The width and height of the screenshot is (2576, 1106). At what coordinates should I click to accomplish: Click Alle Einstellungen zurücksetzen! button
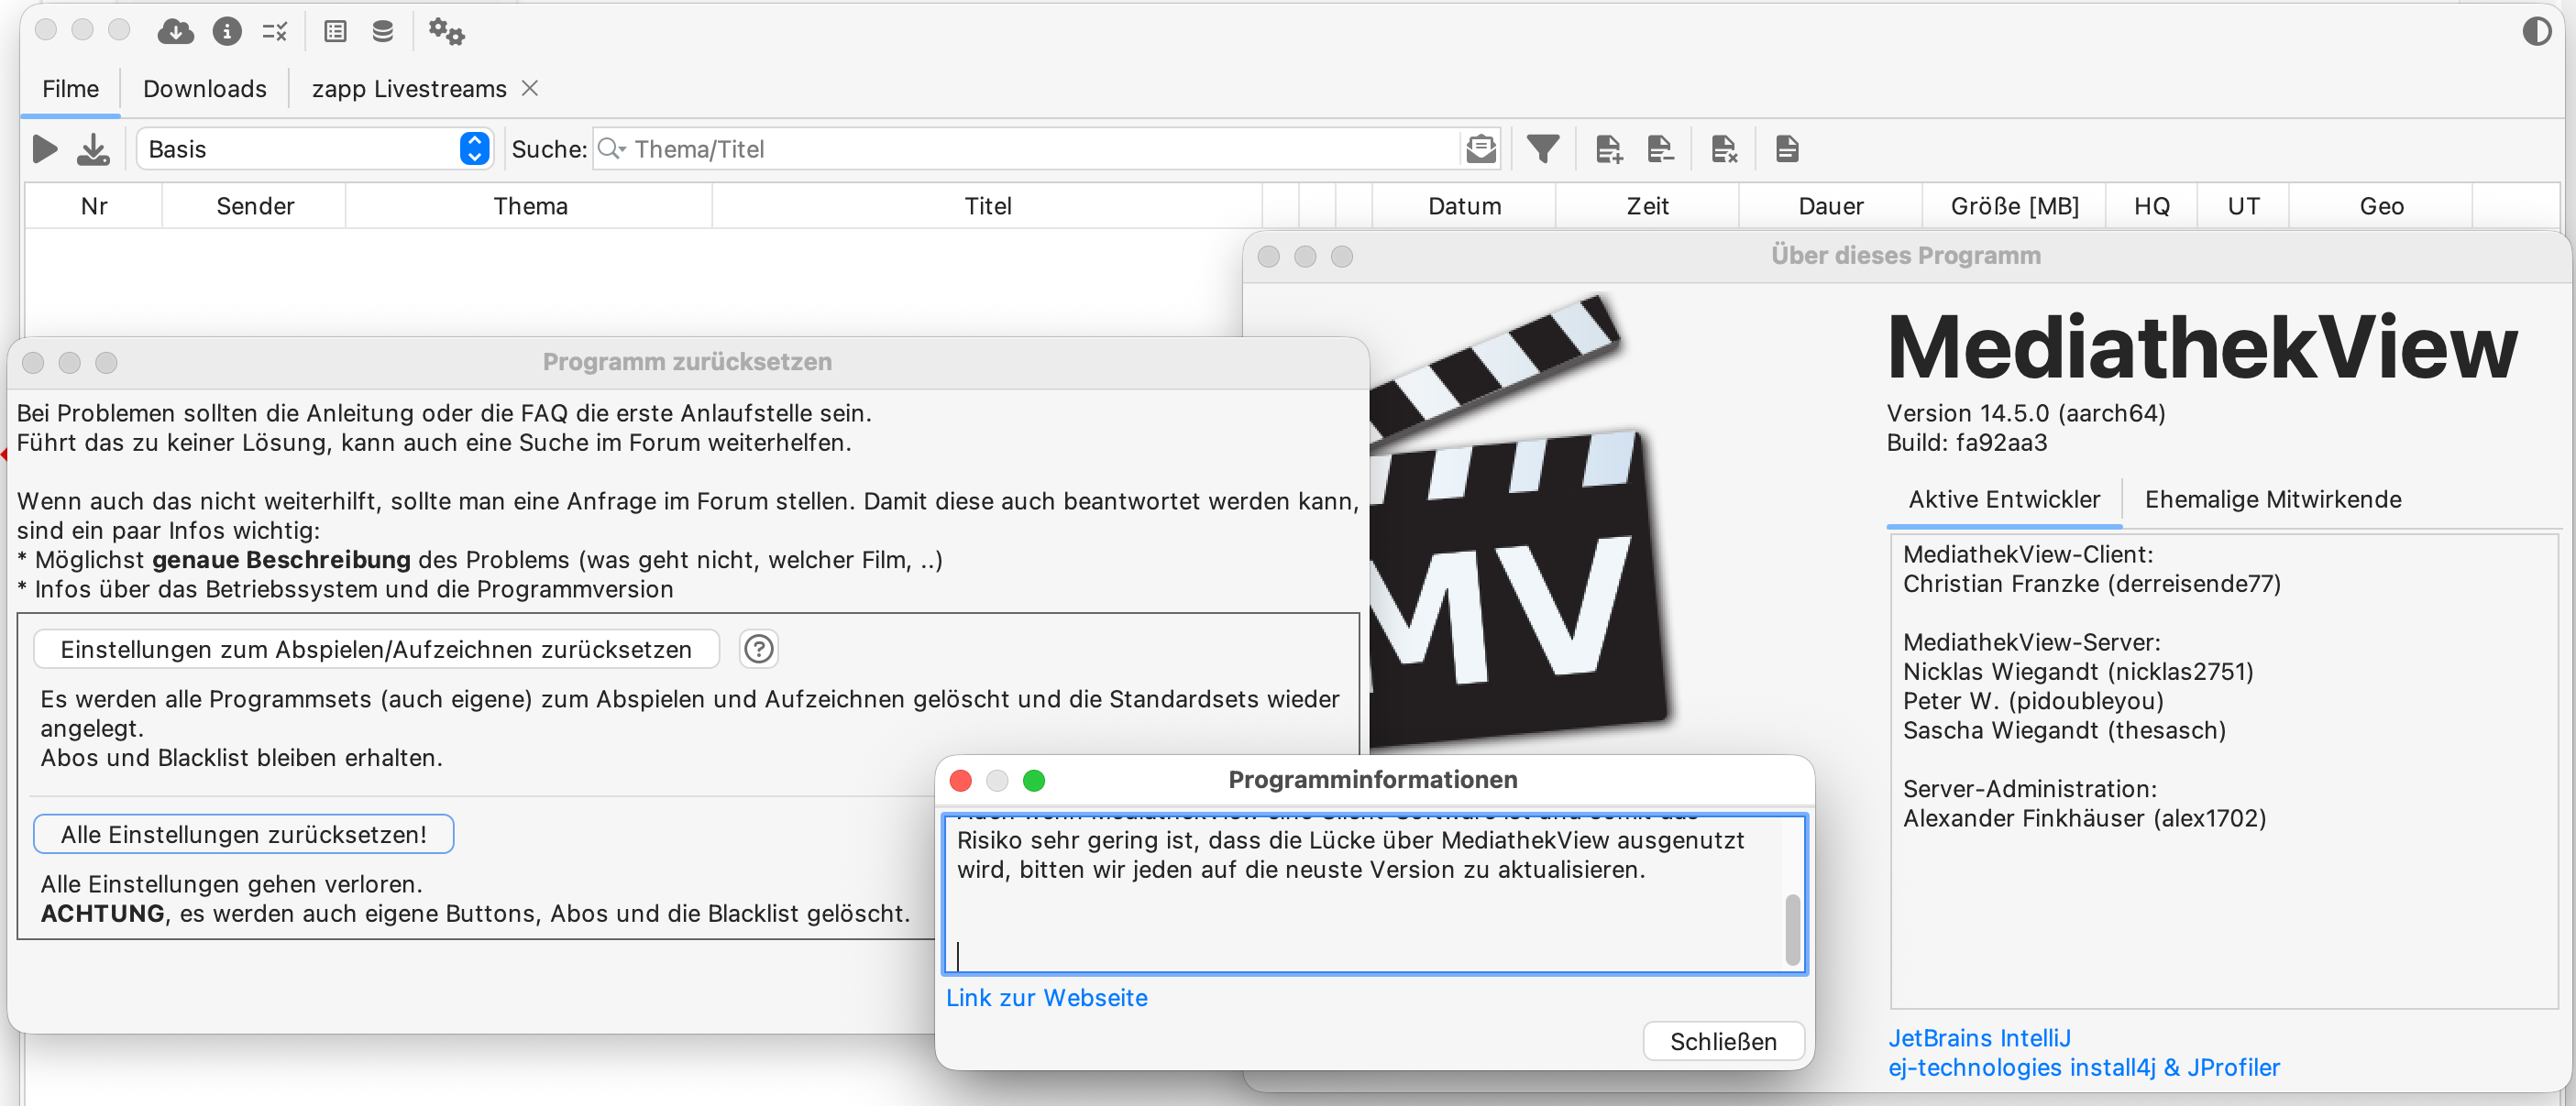tap(244, 834)
